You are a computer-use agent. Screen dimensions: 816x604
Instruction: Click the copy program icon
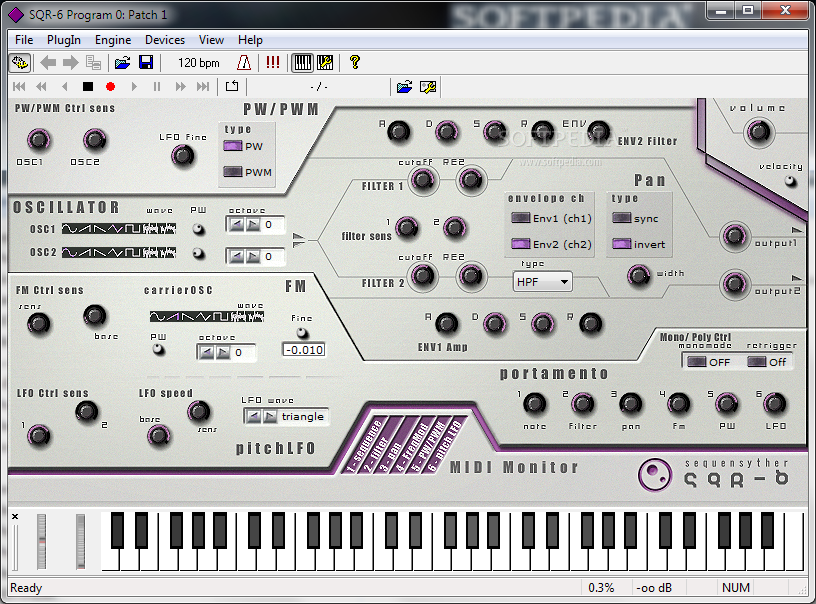(94, 63)
